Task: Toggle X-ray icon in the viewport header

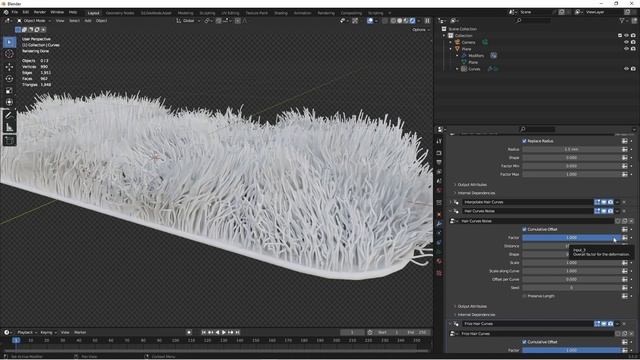Action: point(385,20)
